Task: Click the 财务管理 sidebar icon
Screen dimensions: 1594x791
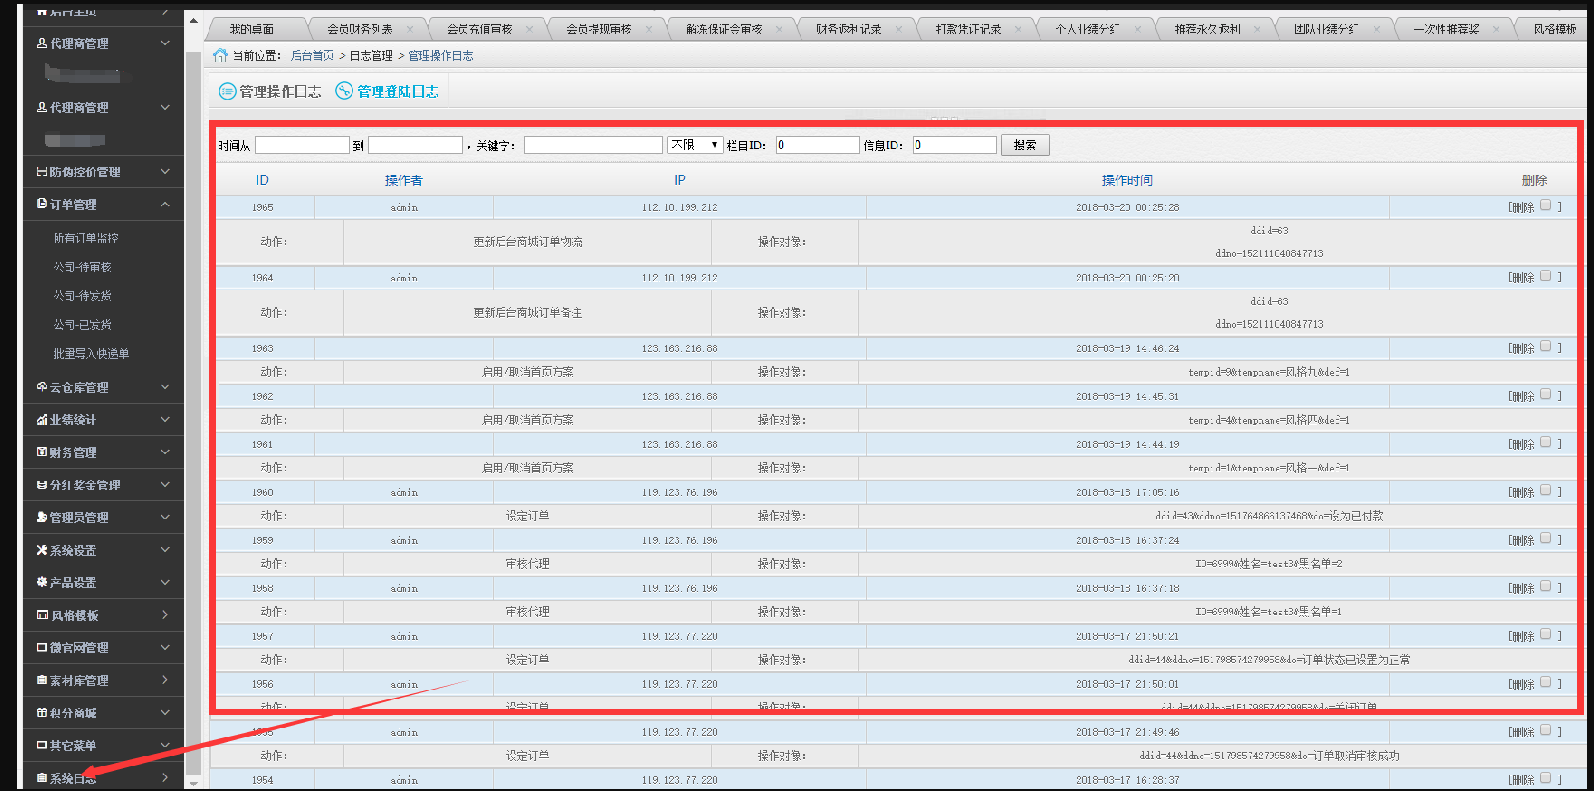Action: (42, 452)
